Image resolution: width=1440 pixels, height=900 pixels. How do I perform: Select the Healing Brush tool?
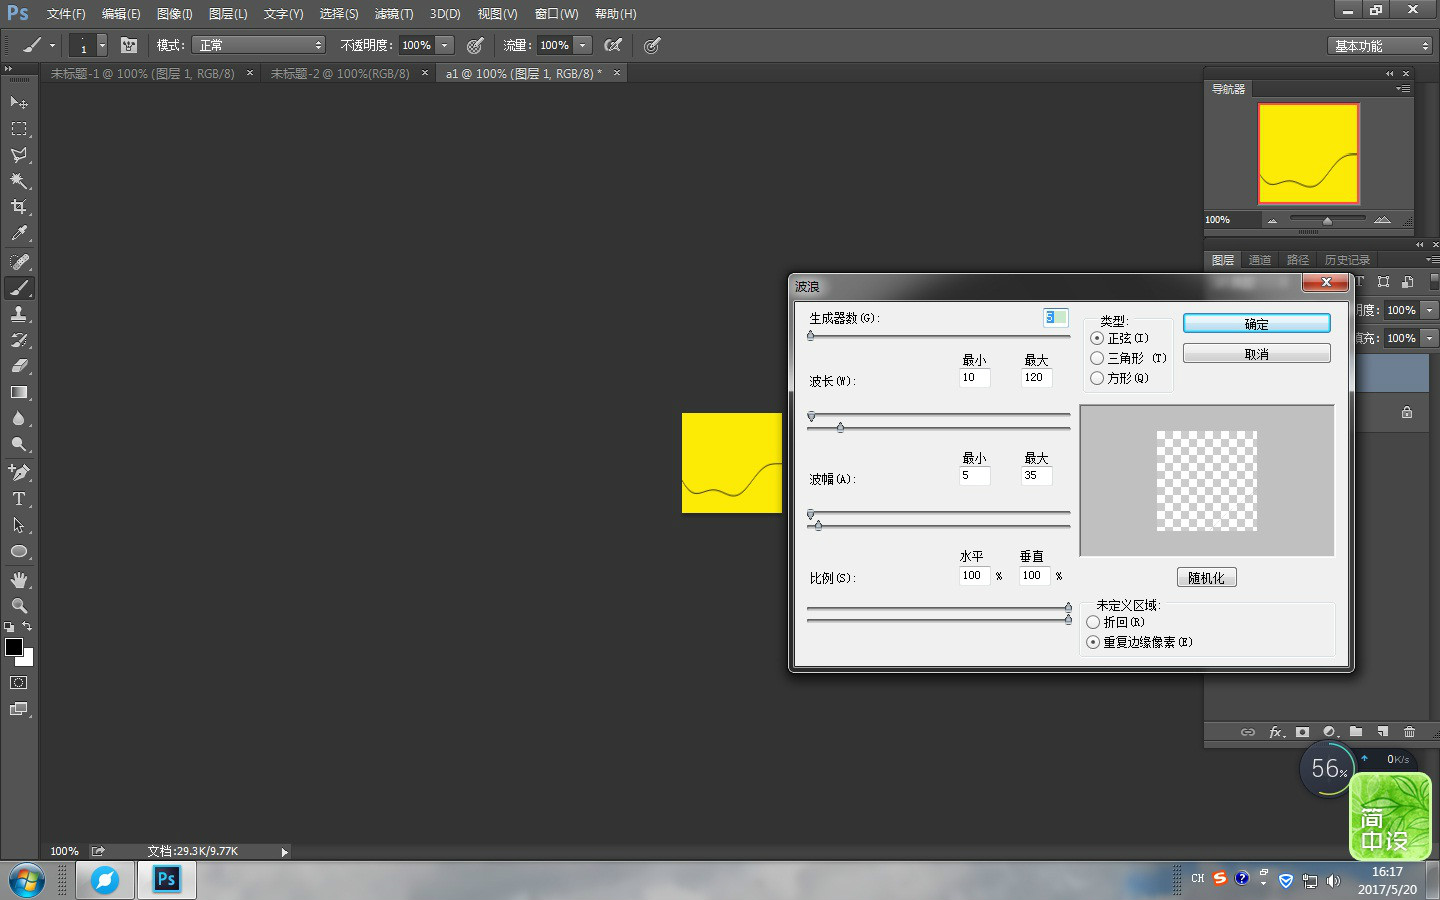[19, 261]
